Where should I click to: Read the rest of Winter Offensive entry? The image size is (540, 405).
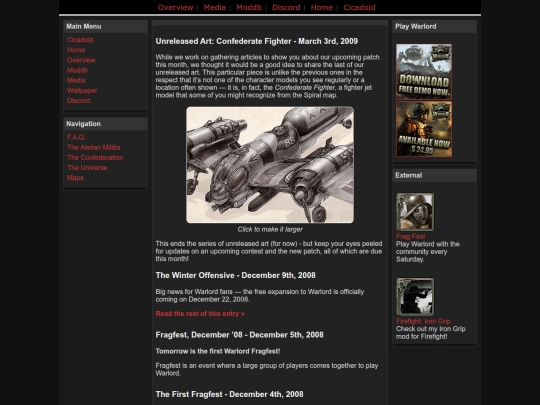point(200,314)
